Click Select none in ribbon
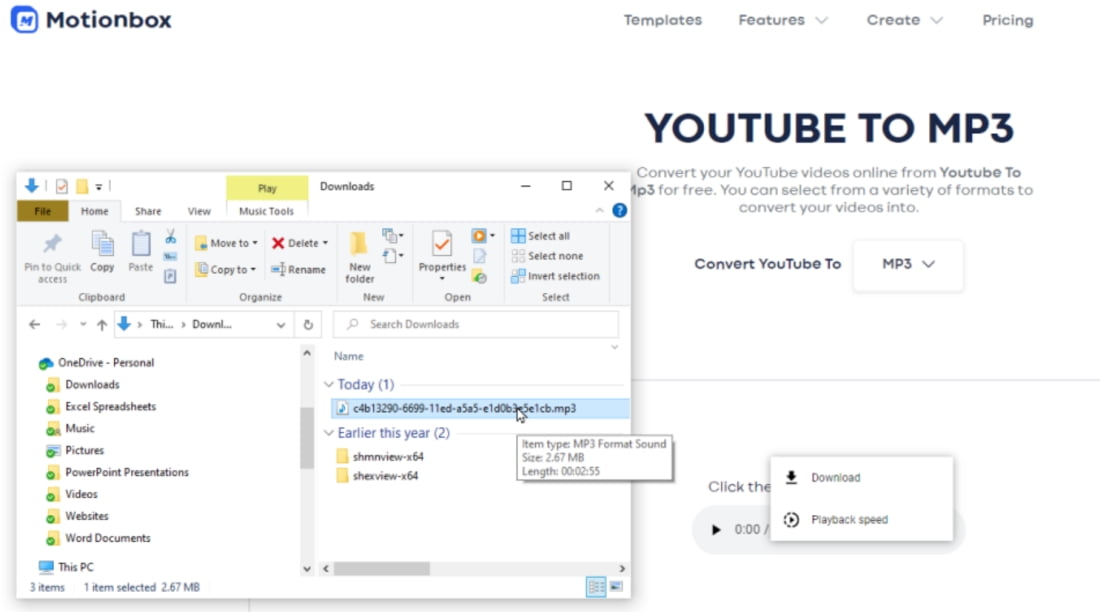Image resolution: width=1100 pixels, height=612 pixels. click(x=548, y=256)
